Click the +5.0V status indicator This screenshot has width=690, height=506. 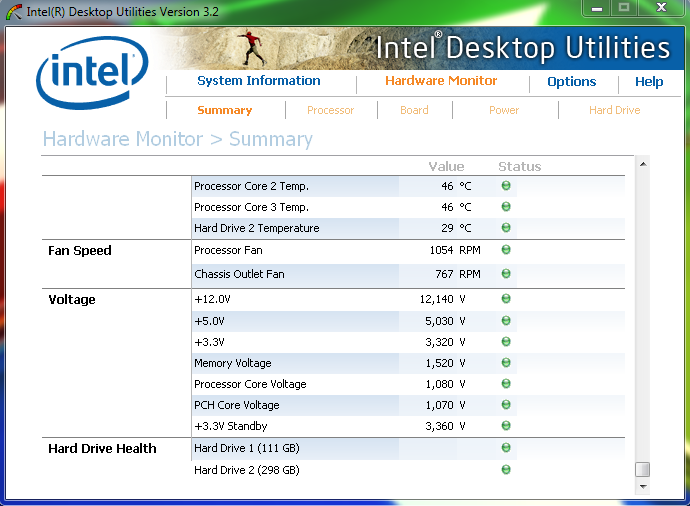(506, 320)
